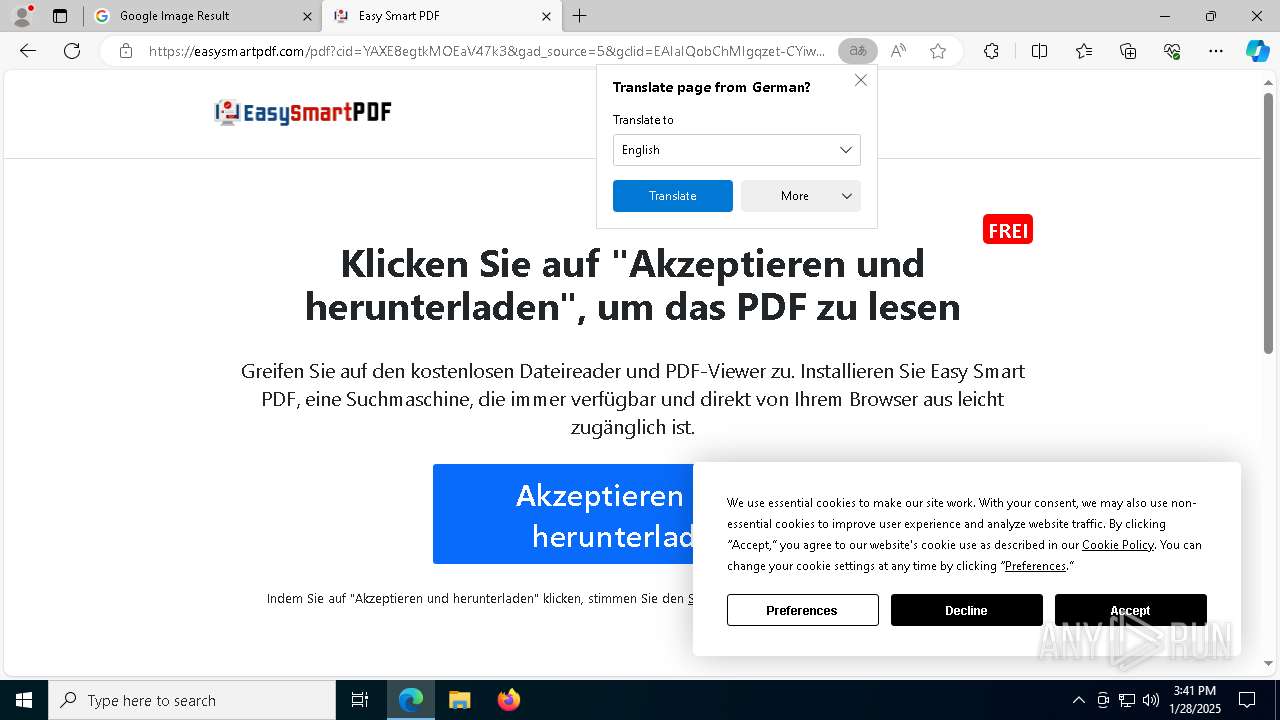Open the Cookie Policy link
The image size is (1280, 720).
pos(1118,545)
